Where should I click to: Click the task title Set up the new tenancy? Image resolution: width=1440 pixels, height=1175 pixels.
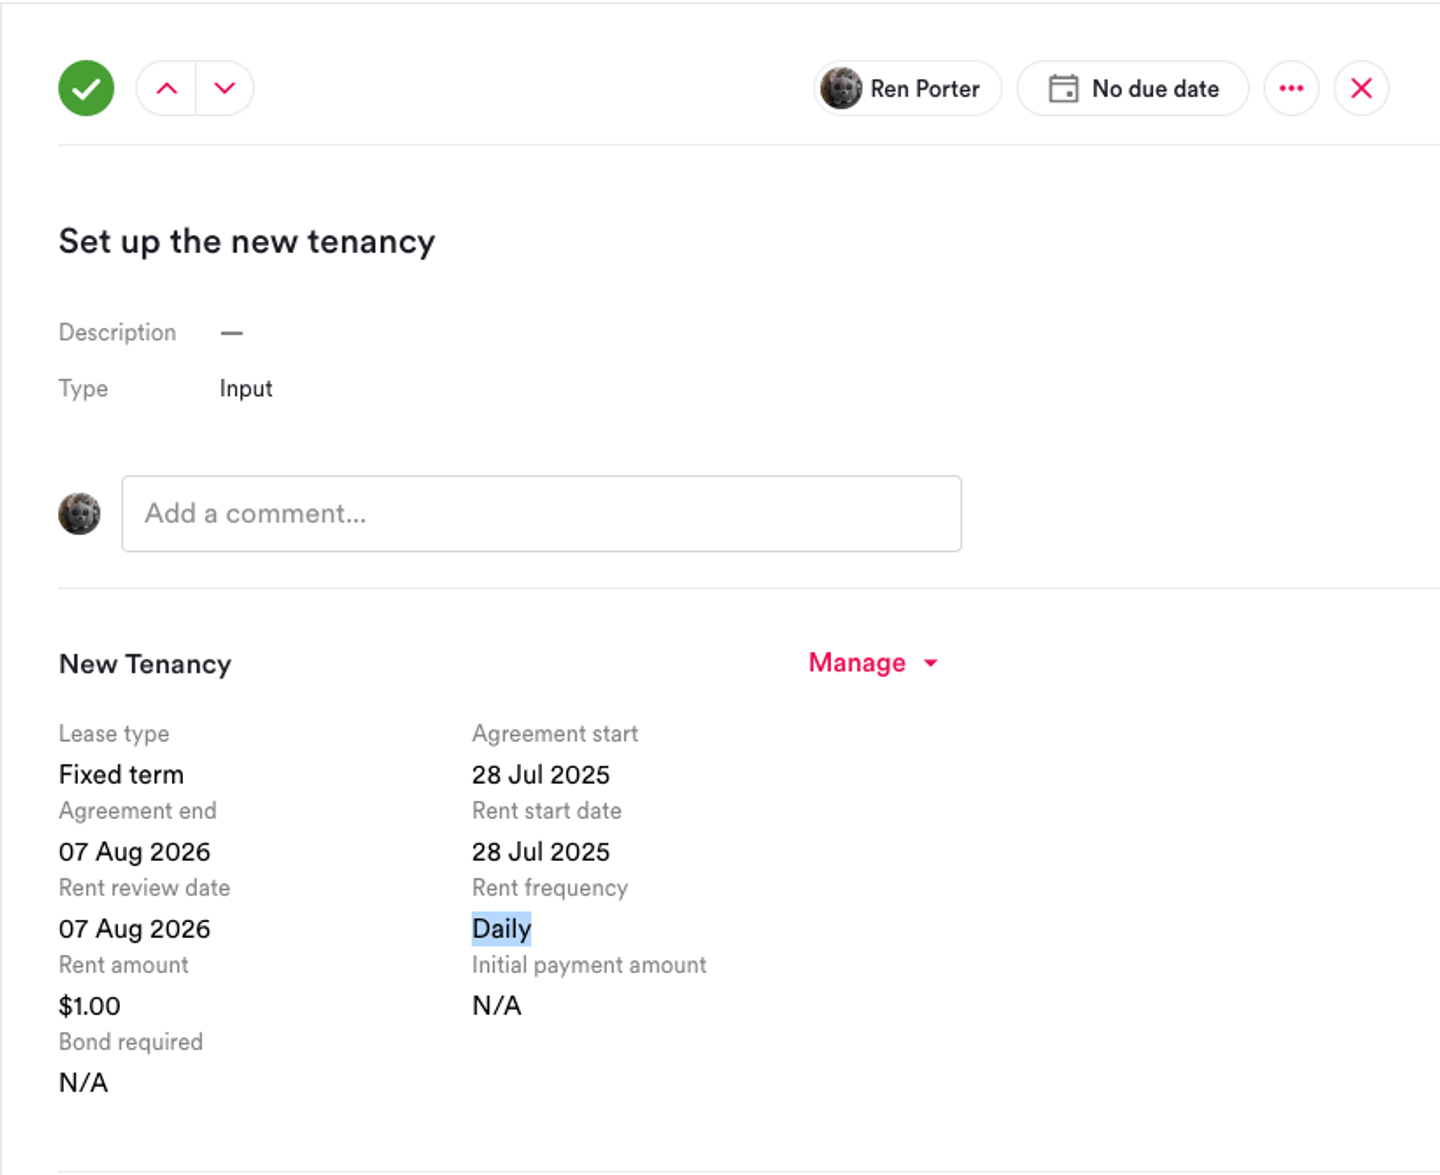(x=247, y=241)
